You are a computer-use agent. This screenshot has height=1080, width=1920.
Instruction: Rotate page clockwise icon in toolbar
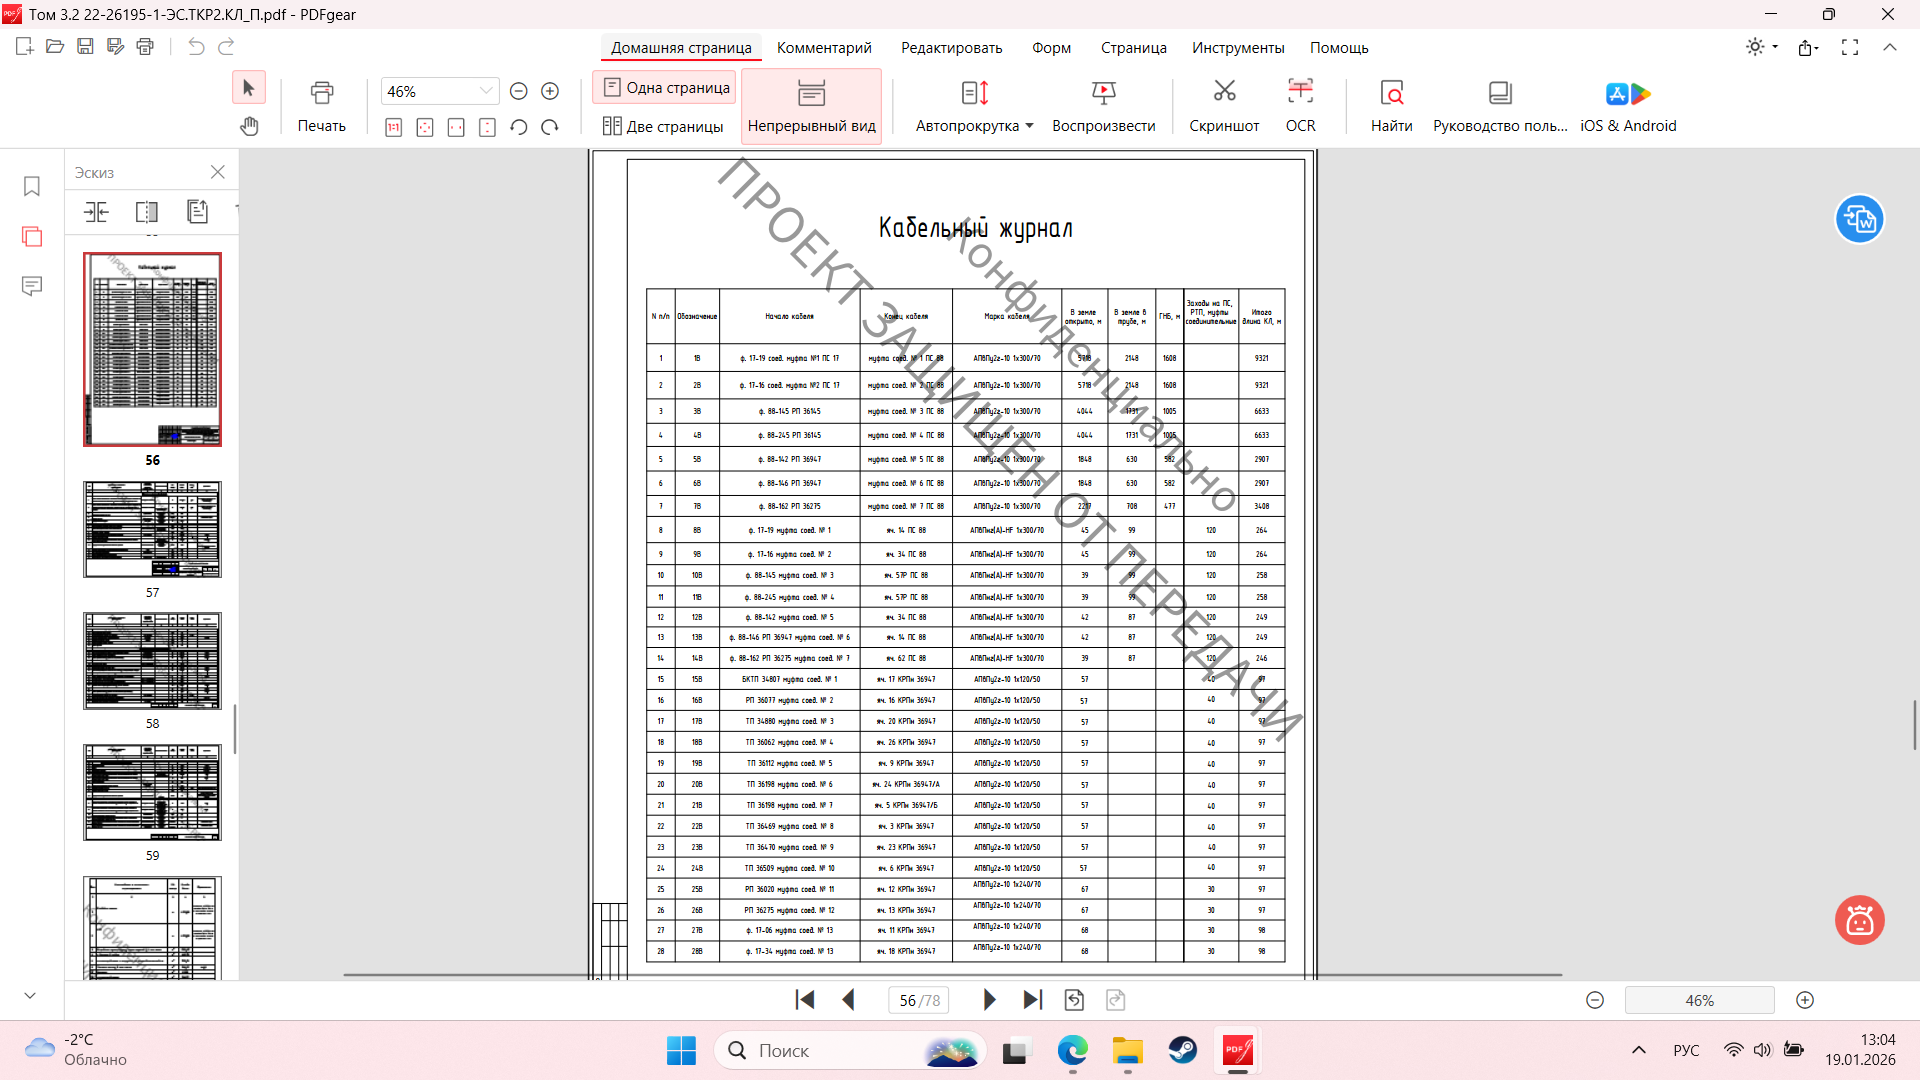(x=550, y=127)
